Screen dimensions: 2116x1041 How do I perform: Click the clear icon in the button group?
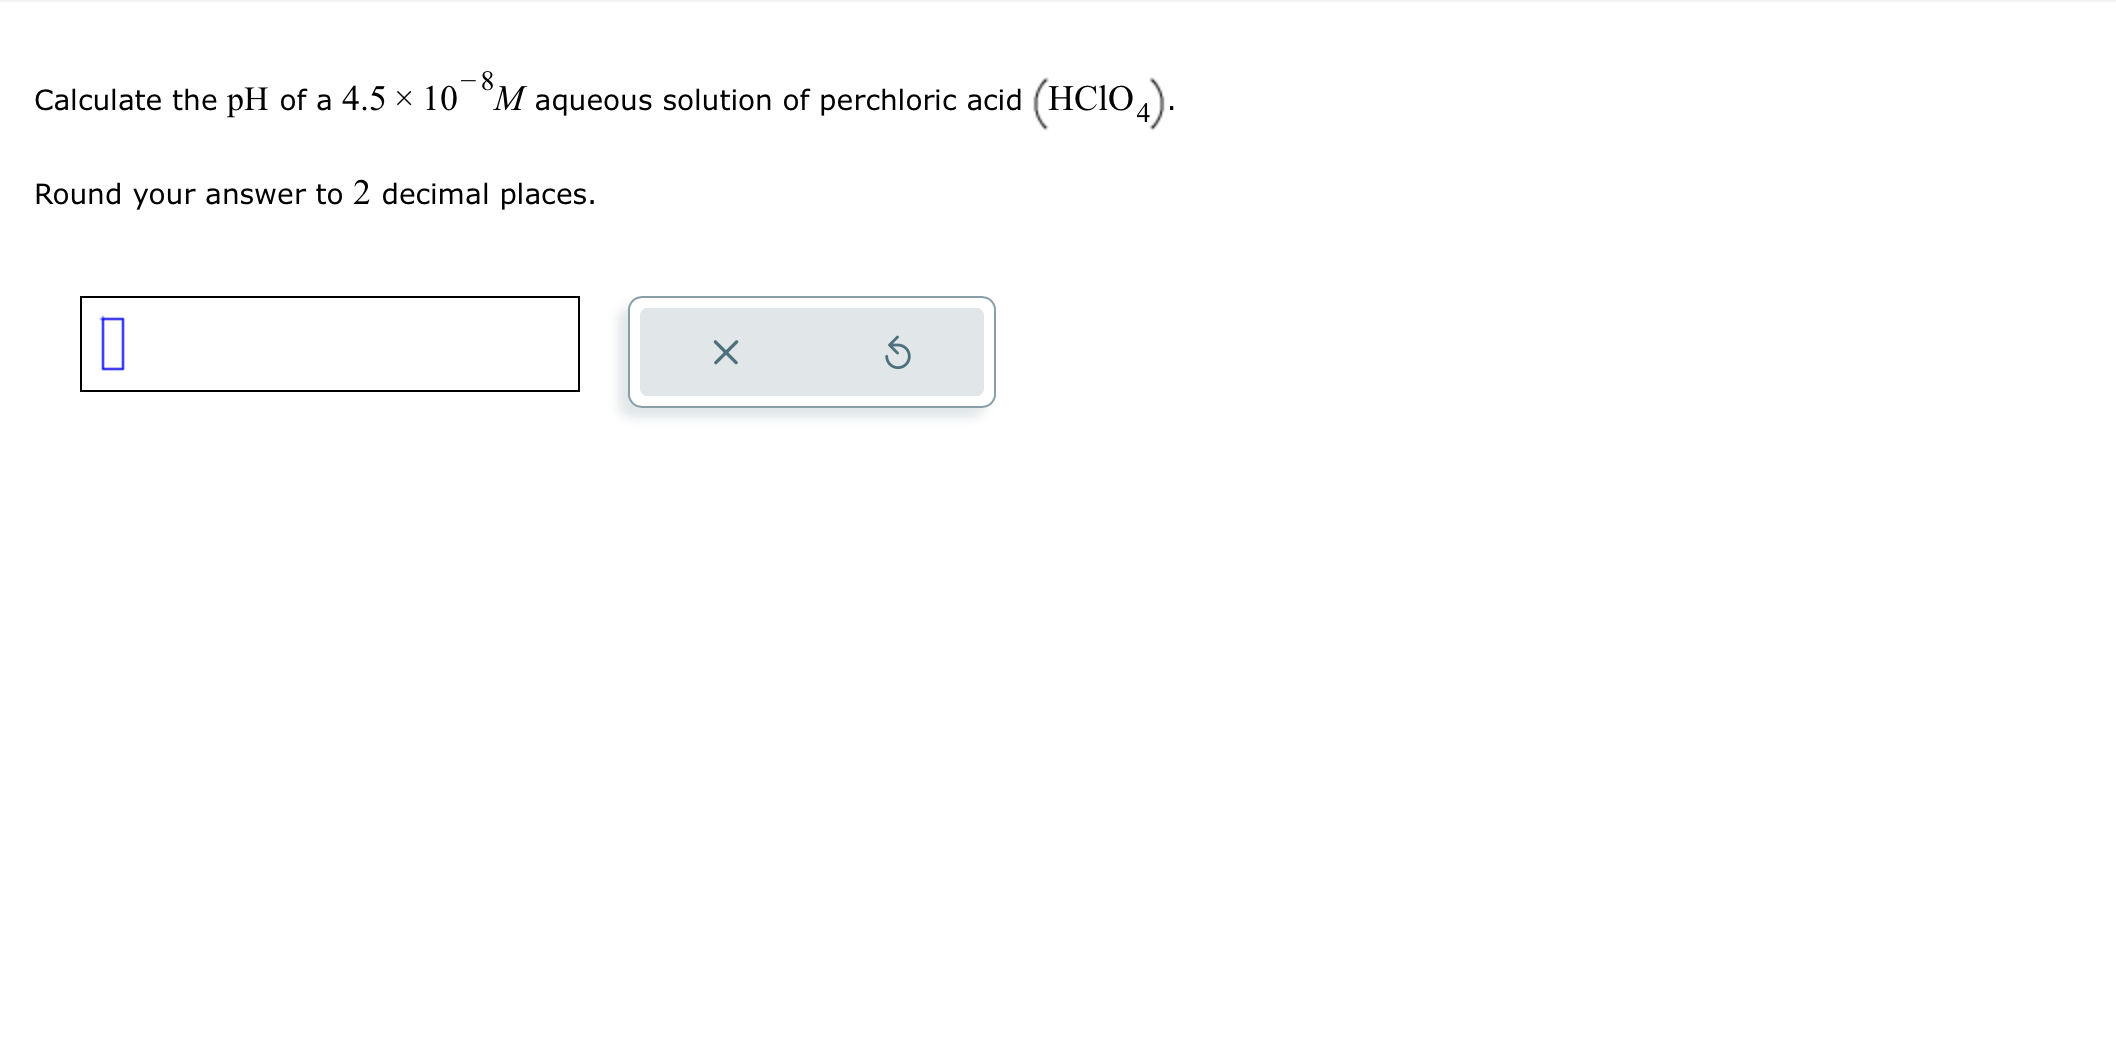[x=723, y=352]
